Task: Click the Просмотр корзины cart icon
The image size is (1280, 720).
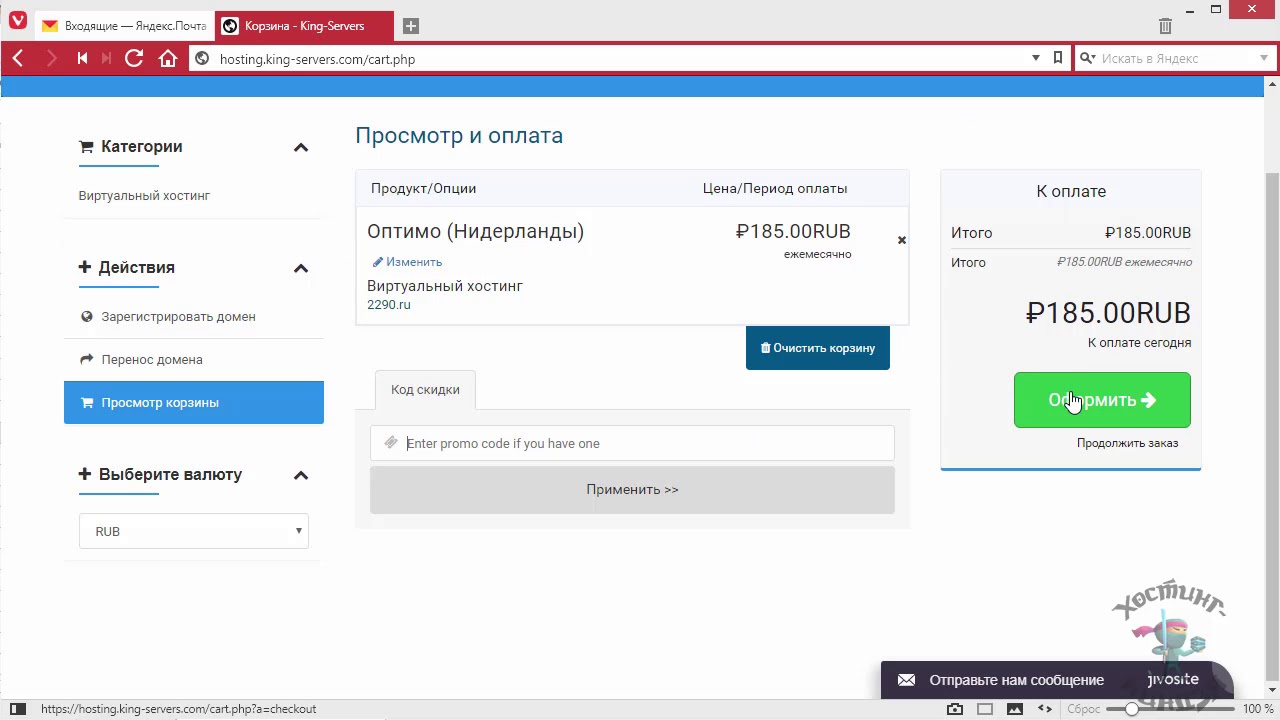Action: tap(86, 403)
